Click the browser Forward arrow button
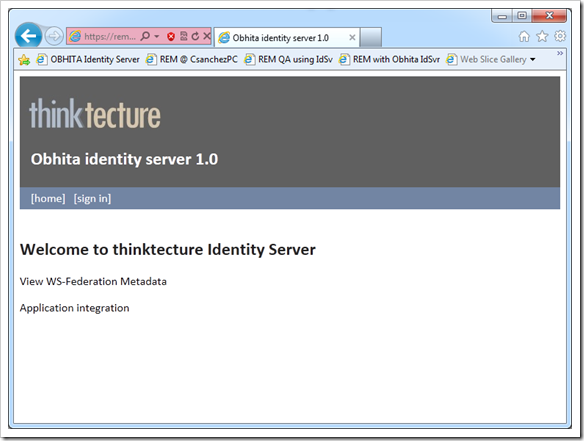This screenshot has height=441, width=584. (x=54, y=37)
